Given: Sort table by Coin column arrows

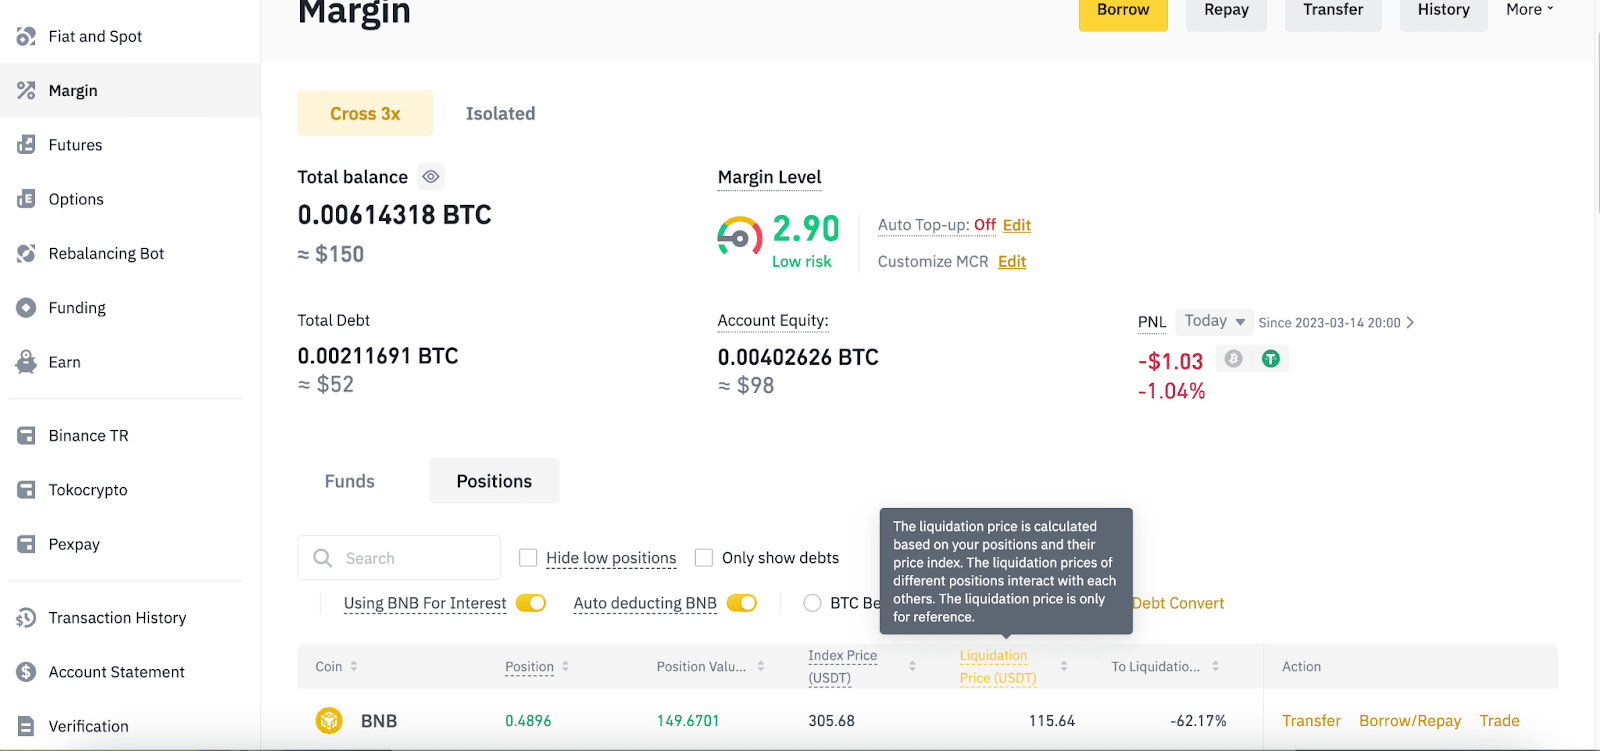Looking at the screenshot, I should pyautogui.click(x=354, y=666).
